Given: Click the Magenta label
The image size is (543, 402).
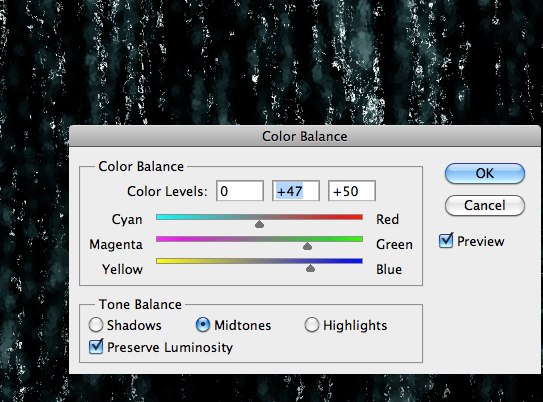Looking at the screenshot, I should tap(116, 244).
